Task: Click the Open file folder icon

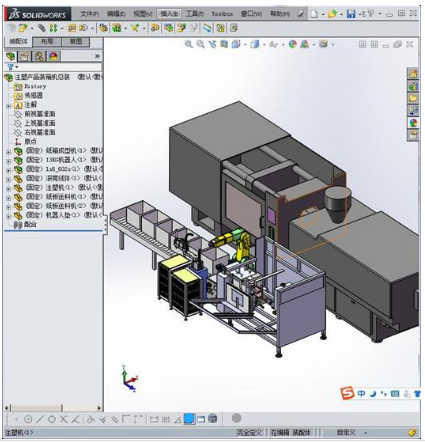Action: (332, 14)
